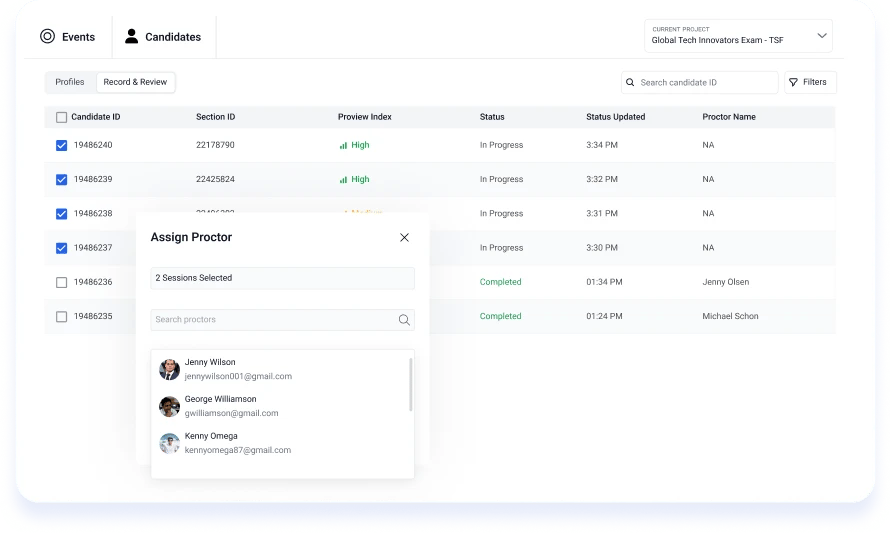This screenshot has width=890, height=533.
Task: Click the magnifier icon in candidate search
Action: coord(630,82)
